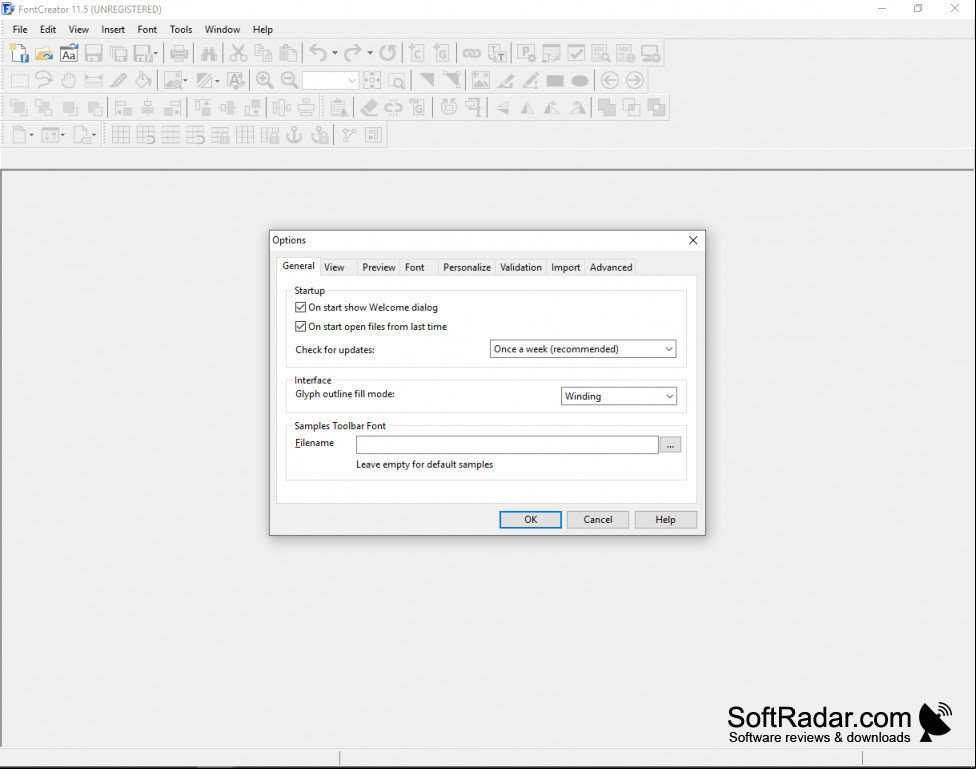Click the chain link toolbar icon
The height and width of the screenshot is (769, 976).
click(471, 54)
